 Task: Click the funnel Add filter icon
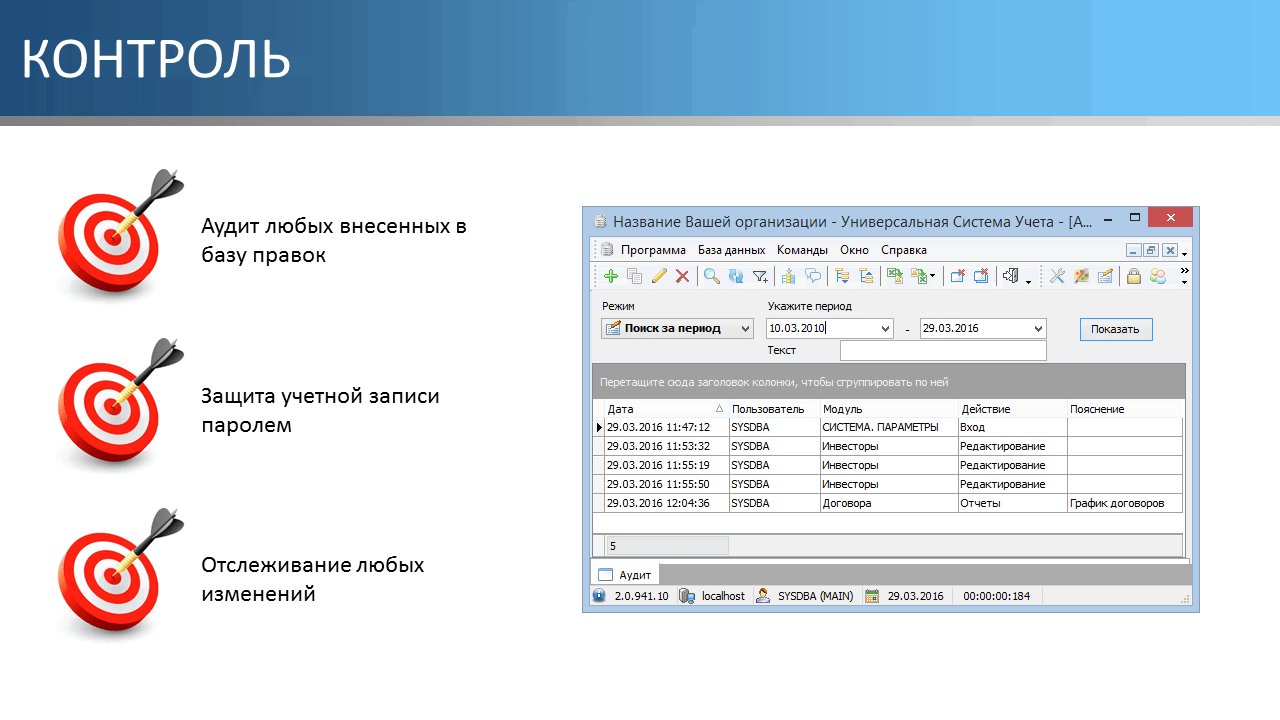point(760,276)
